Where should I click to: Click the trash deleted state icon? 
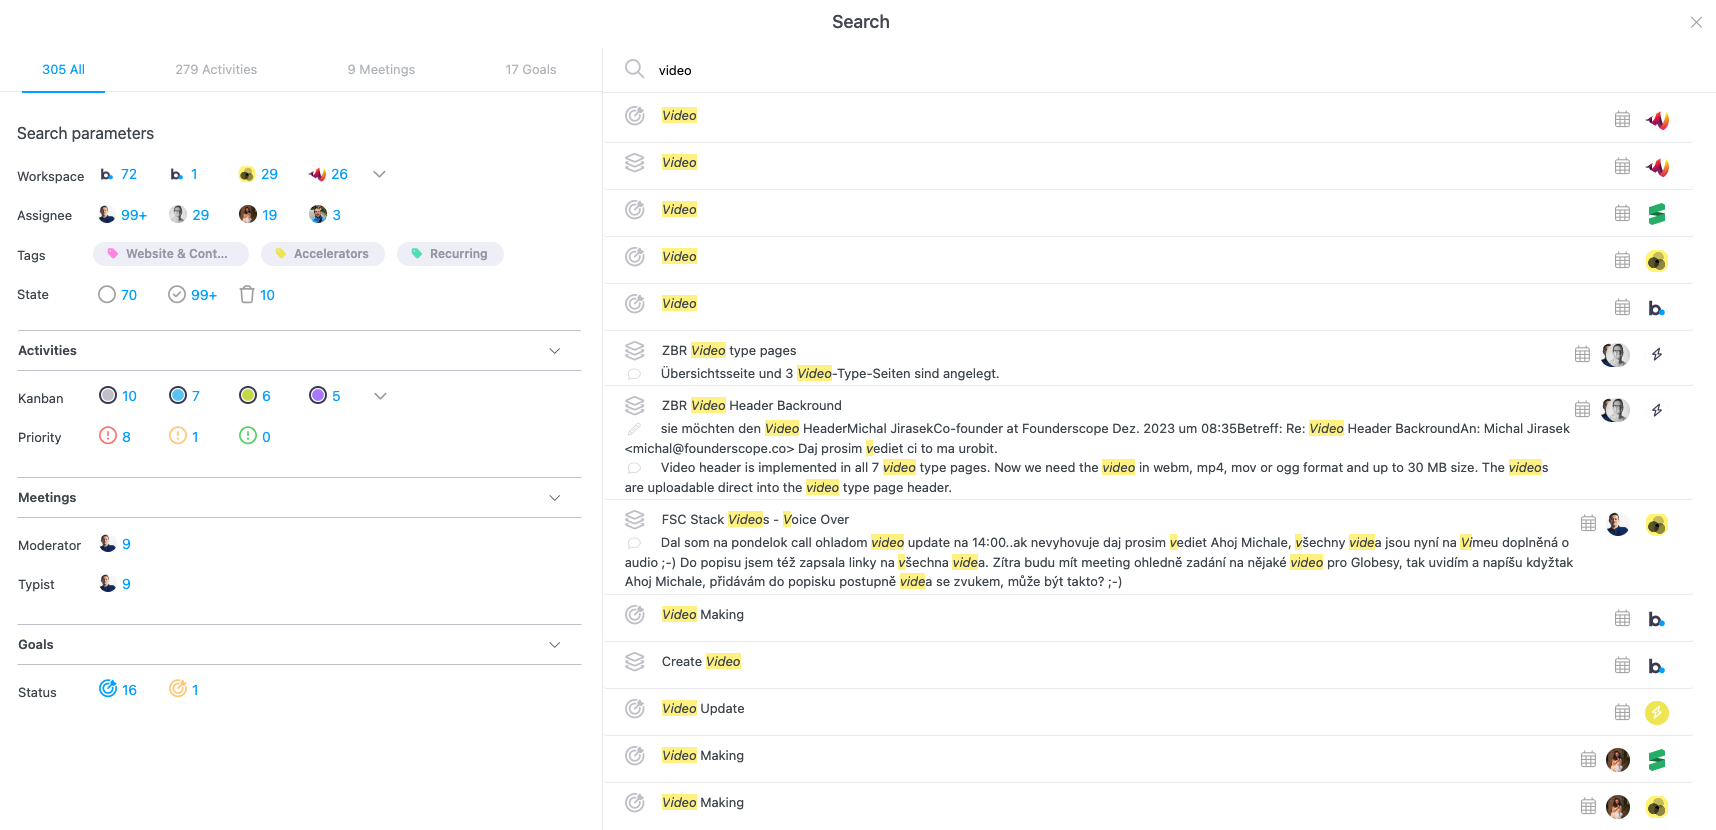point(247,295)
